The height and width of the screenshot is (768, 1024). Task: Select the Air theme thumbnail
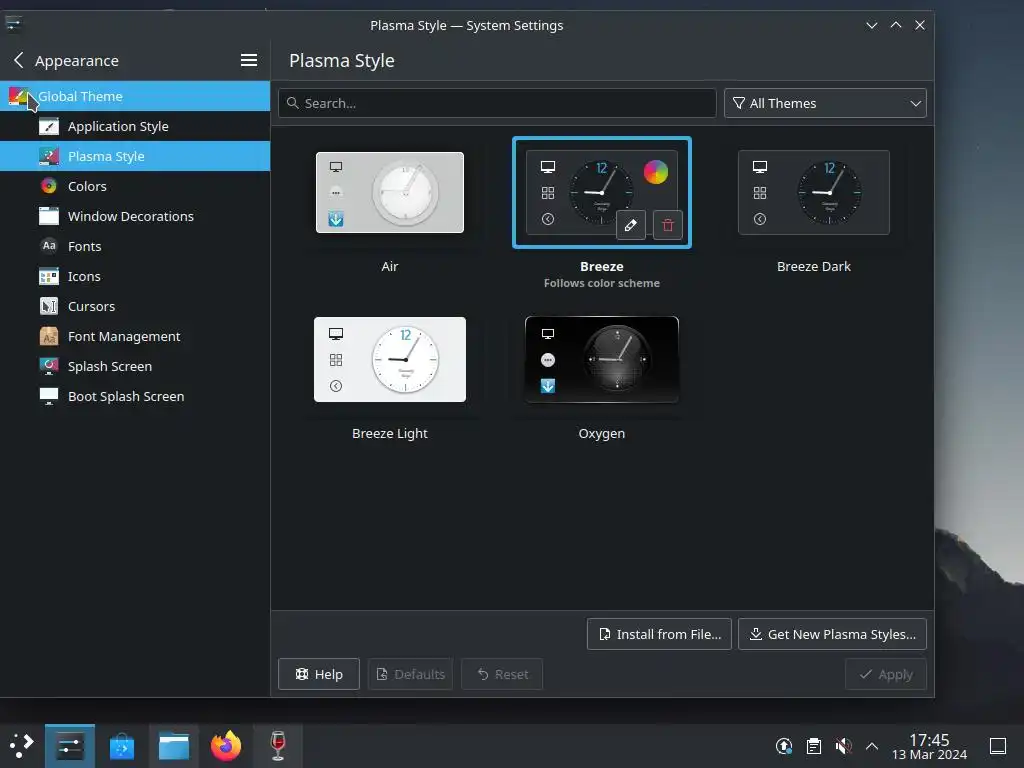click(390, 193)
